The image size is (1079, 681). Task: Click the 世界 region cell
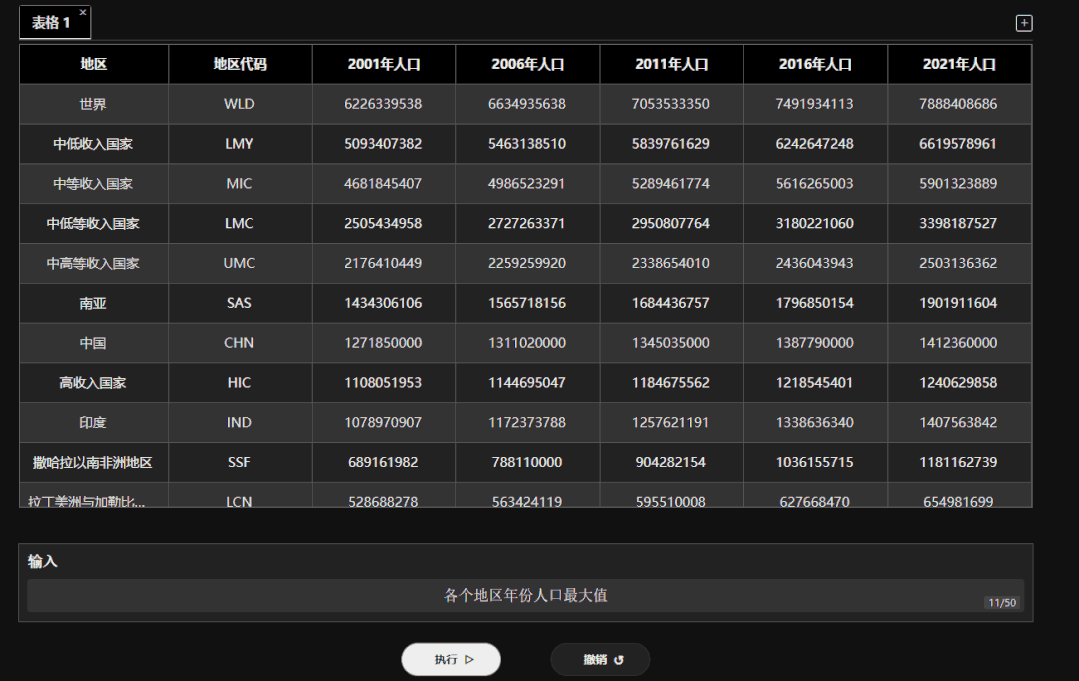pos(94,104)
